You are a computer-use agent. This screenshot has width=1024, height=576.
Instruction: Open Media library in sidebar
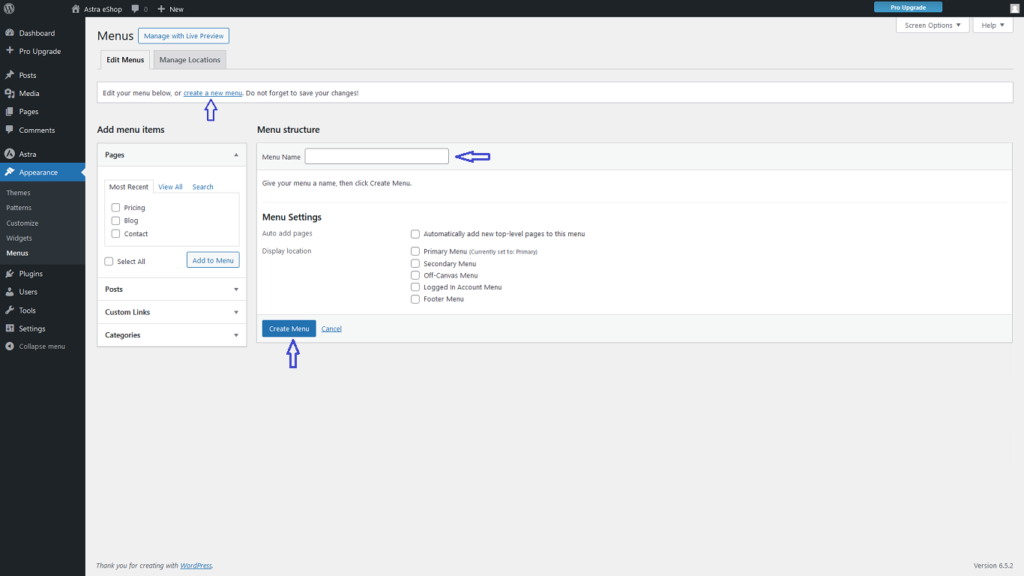point(29,93)
